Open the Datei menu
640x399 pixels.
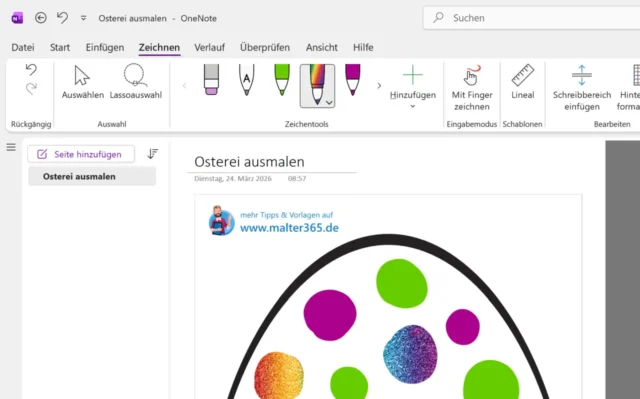click(23, 47)
